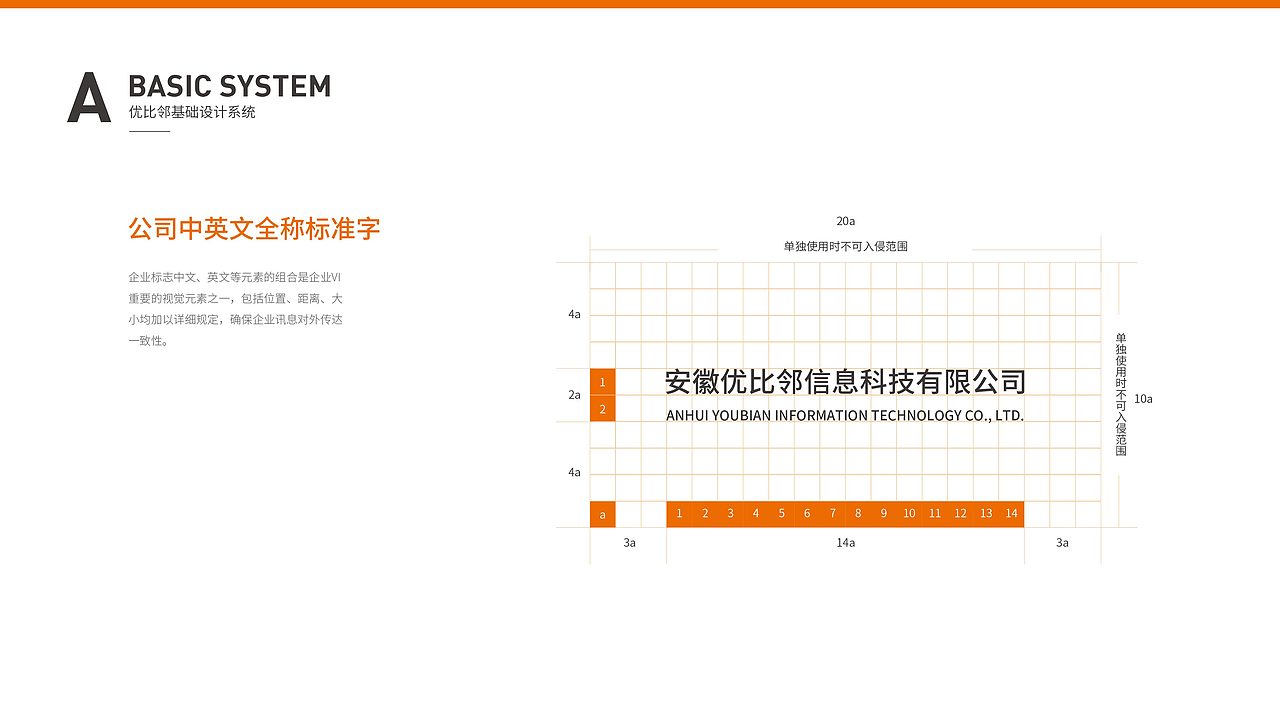Click the 4a label above the 2a label
The height and width of the screenshot is (720, 1280).
[574, 314]
